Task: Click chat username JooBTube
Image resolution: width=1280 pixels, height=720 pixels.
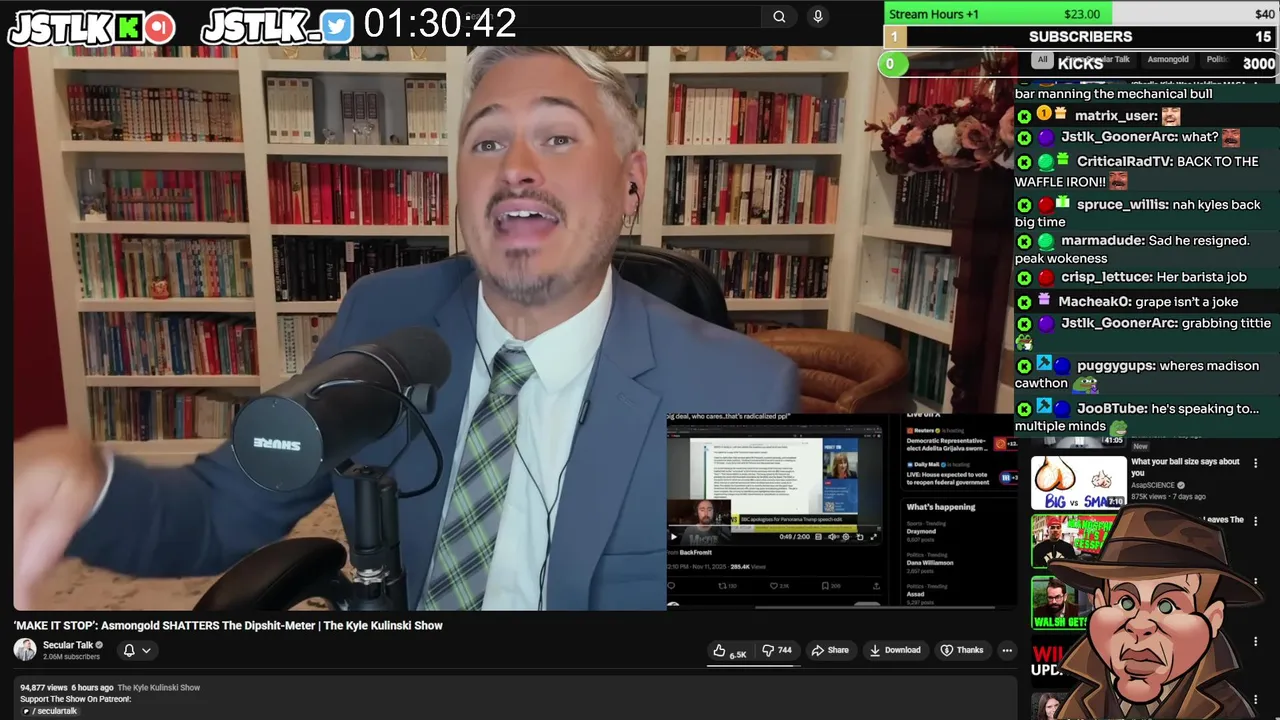Action: pos(1112,409)
